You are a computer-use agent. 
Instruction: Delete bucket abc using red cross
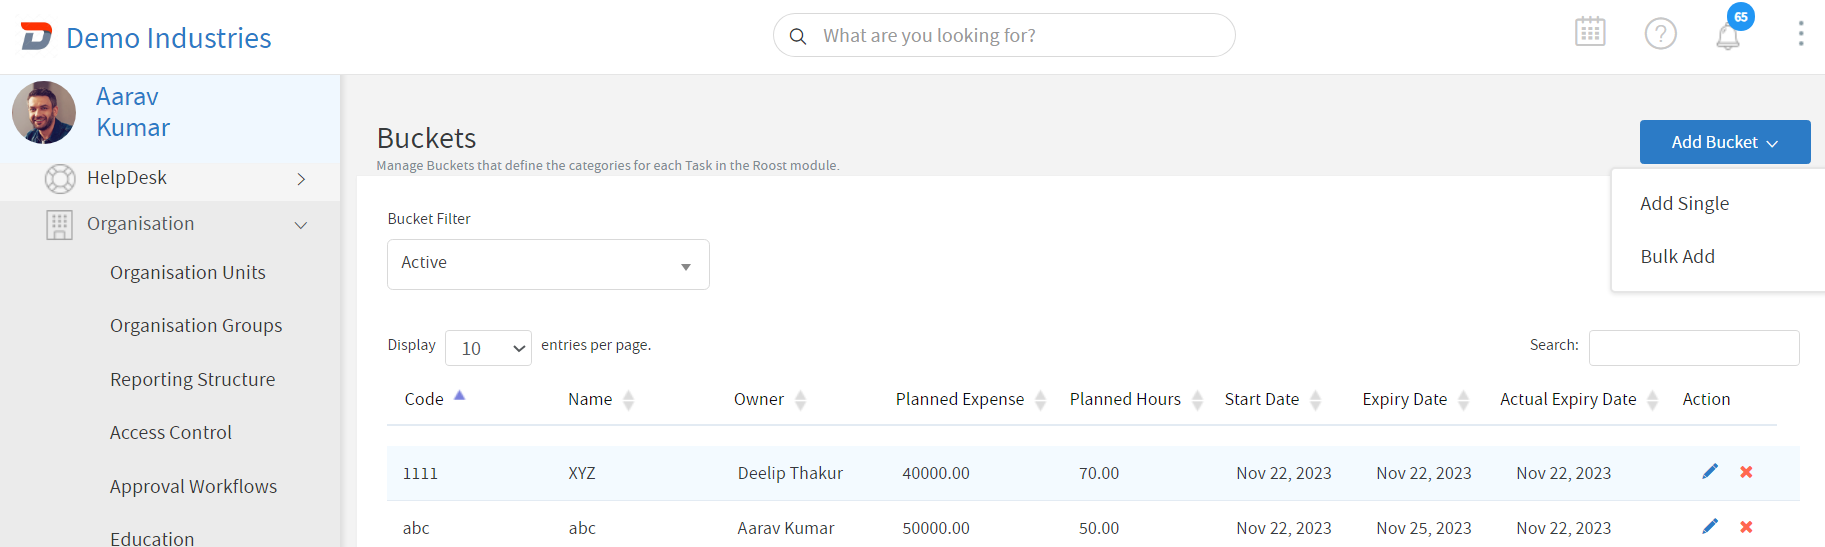pos(1746,527)
